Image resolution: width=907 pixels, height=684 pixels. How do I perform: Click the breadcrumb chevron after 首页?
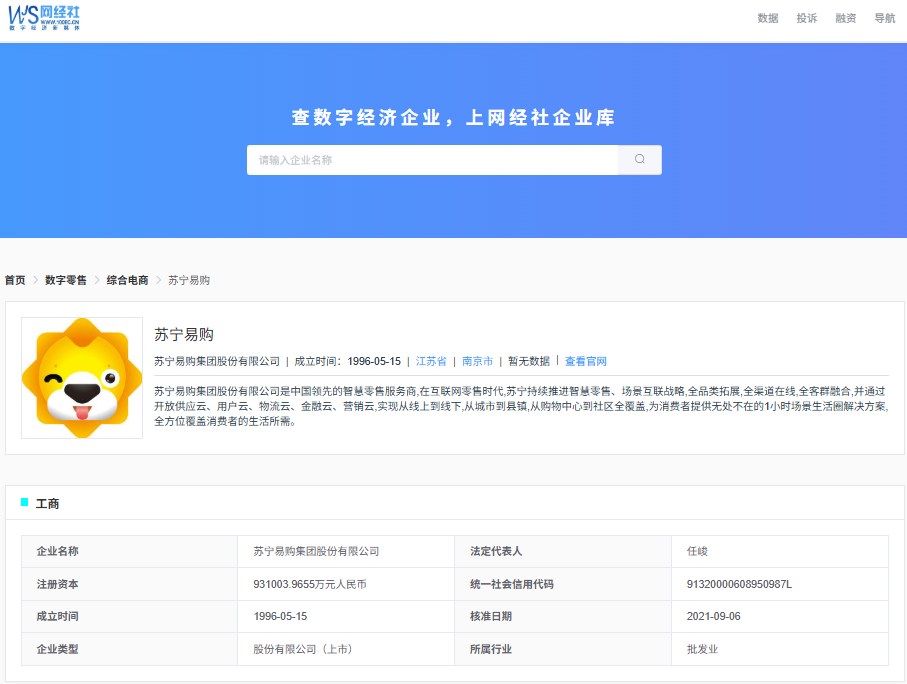click(x=35, y=280)
